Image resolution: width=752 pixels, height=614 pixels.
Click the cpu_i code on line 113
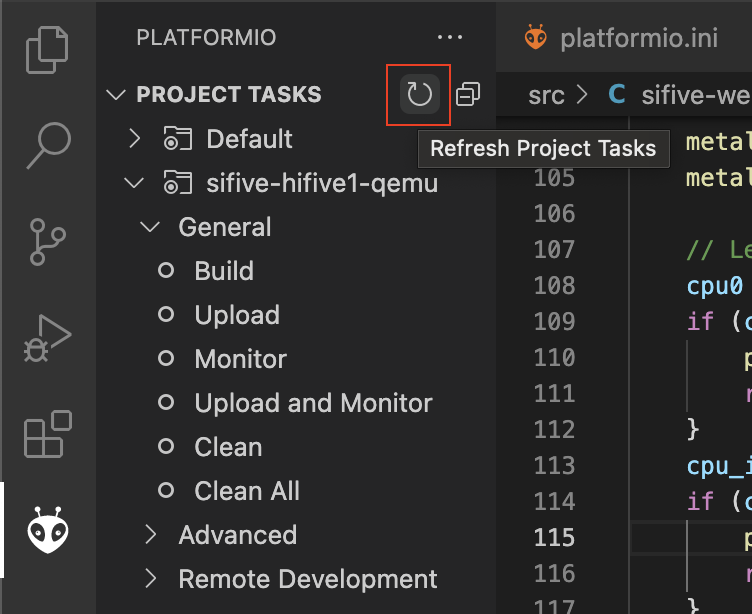tap(719, 466)
